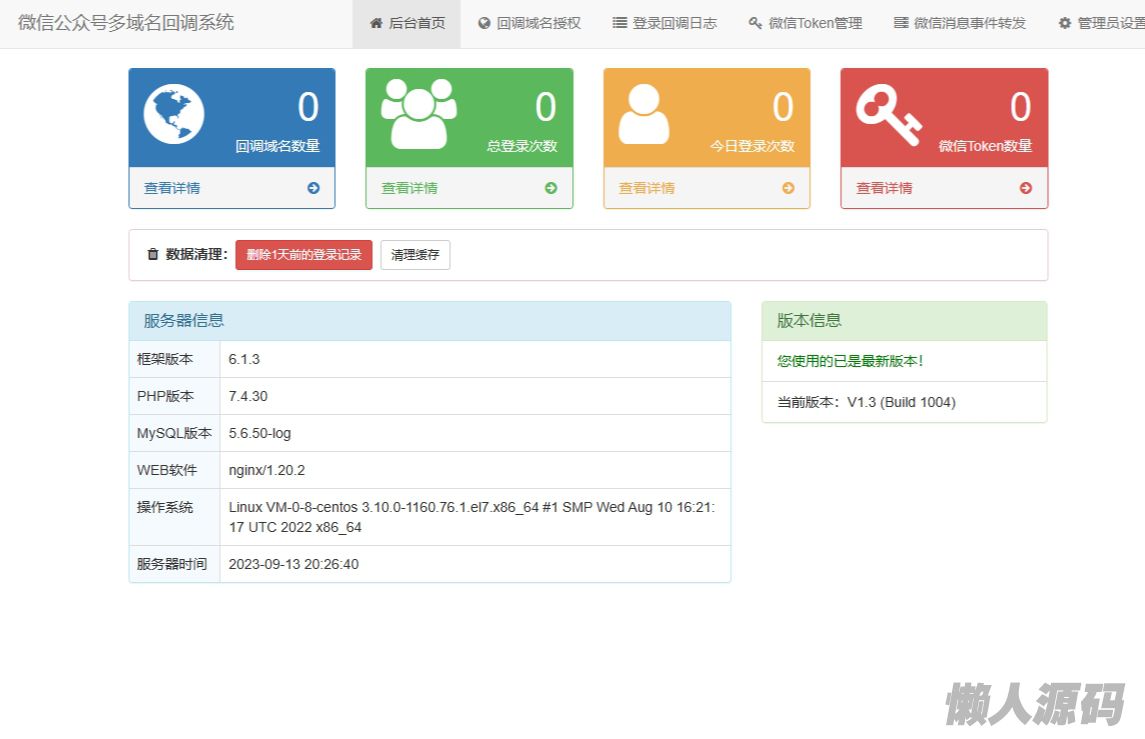Click the green arrow circle icon under 总登录次数
Image resolution: width=1145 pixels, height=739 pixels.
(551, 188)
